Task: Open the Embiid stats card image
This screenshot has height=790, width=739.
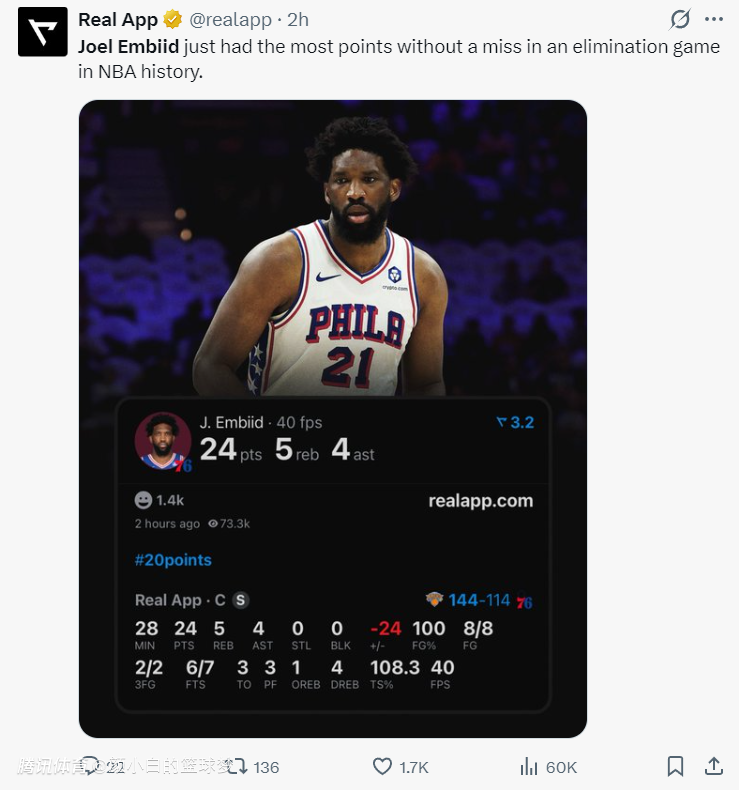Action: tap(333, 419)
